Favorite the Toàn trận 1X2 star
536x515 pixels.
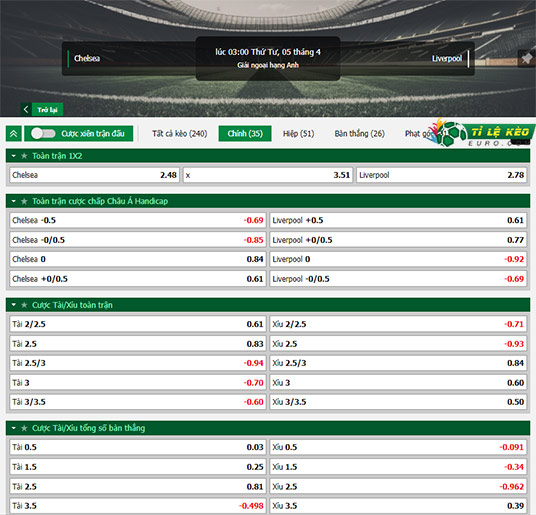pos(24,156)
